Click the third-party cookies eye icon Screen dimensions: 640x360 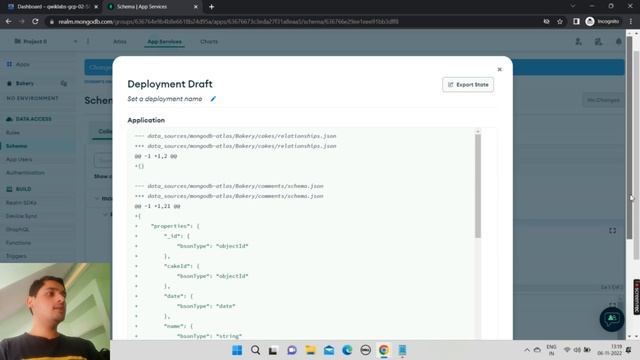[x=546, y=21]
